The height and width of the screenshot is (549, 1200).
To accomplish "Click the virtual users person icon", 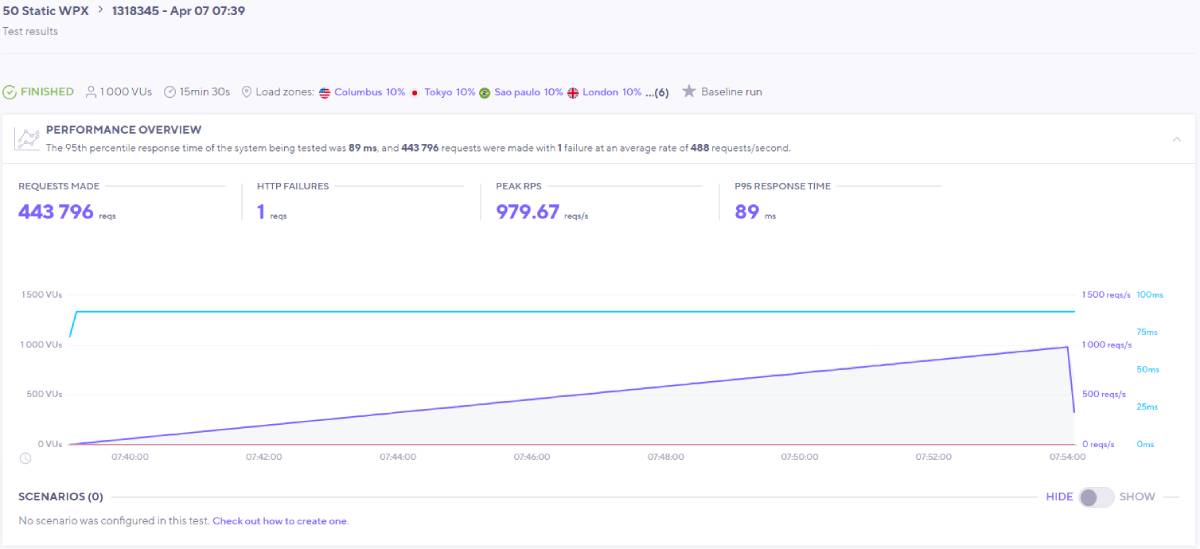I will pyautogui.click(x=91, y=92).
